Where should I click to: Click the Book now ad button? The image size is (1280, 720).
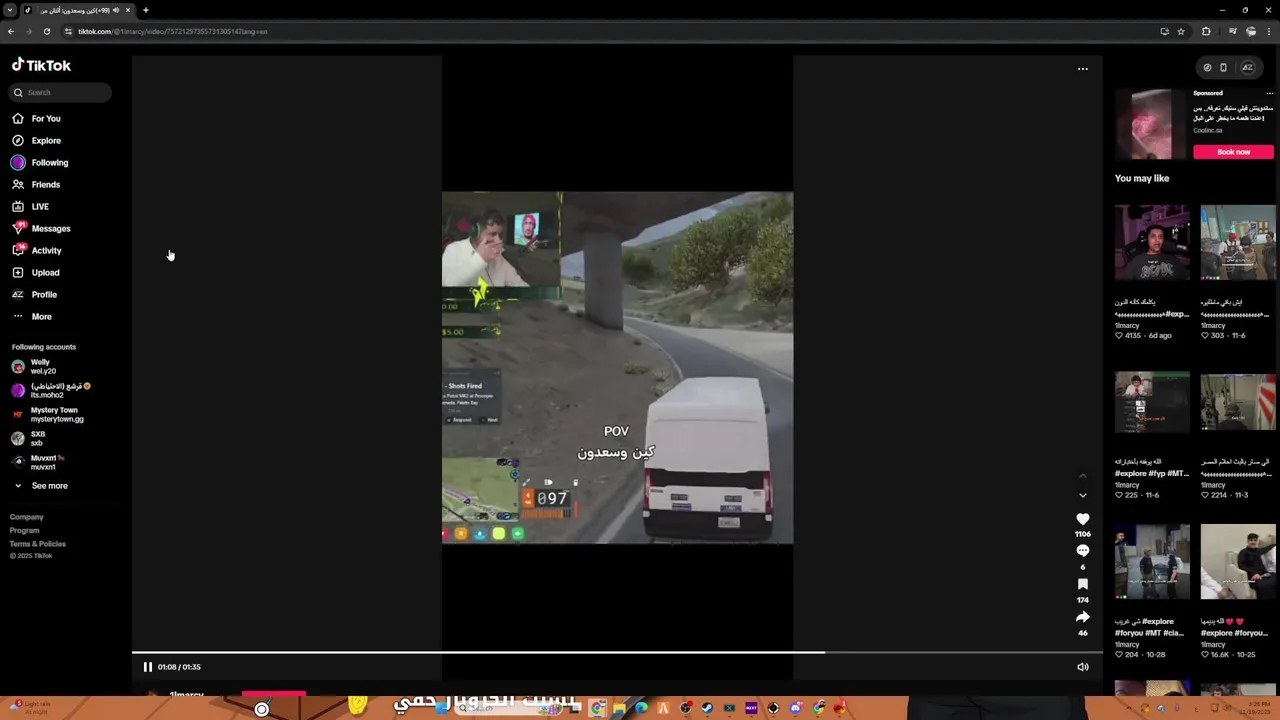click(x=1233, y=152)
